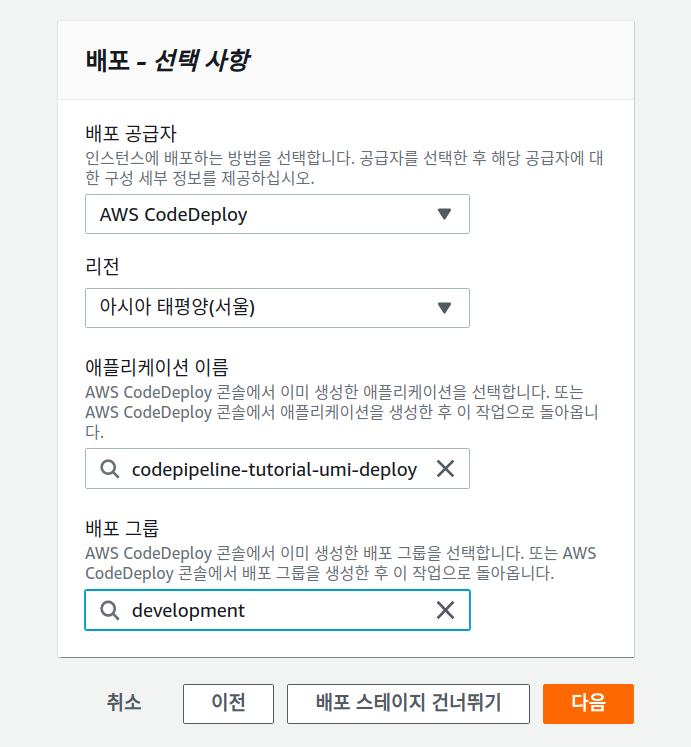This screenshot has width=691, height=747.
Task: Focus the application name input field
Action: point(277,468)
